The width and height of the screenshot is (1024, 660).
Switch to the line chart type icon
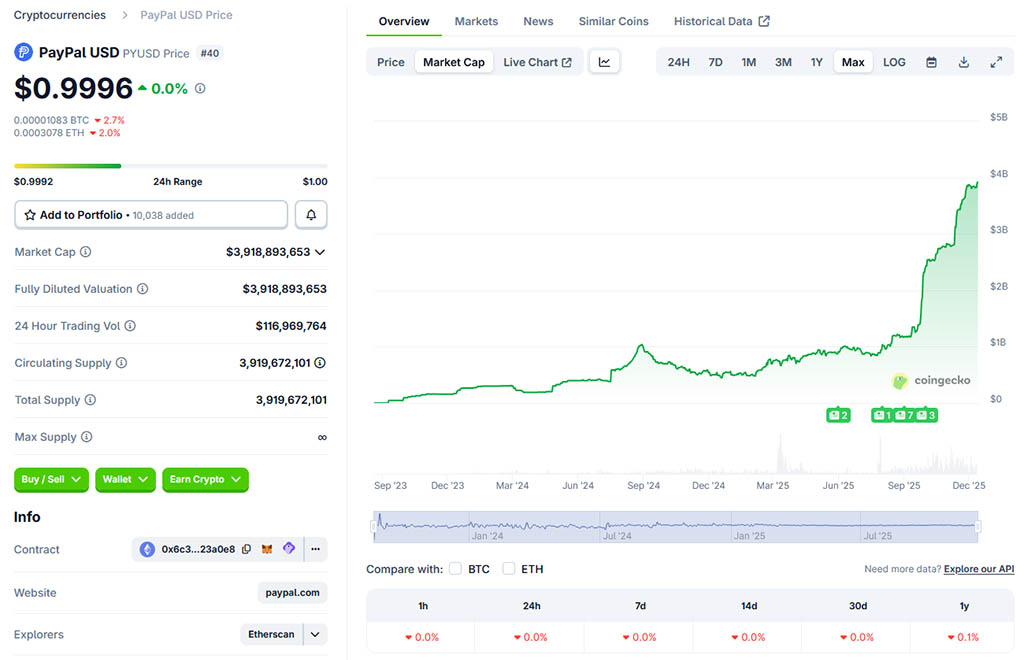[x=604, y=62]
